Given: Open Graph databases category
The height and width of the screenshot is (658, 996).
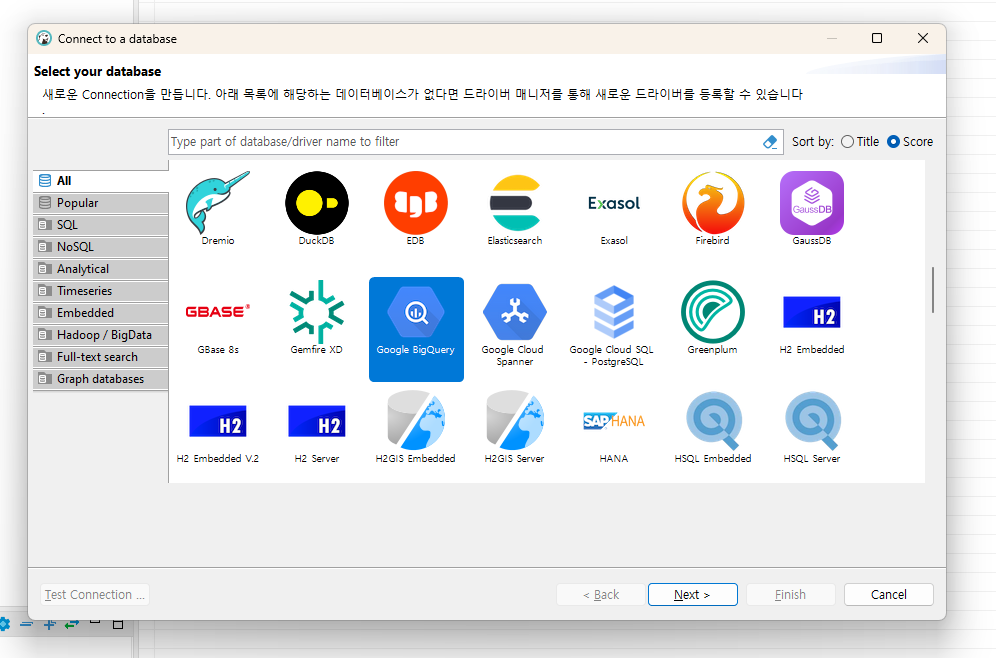Looking at the screenshot, I should pyautogui.click(x=100, y=379).
